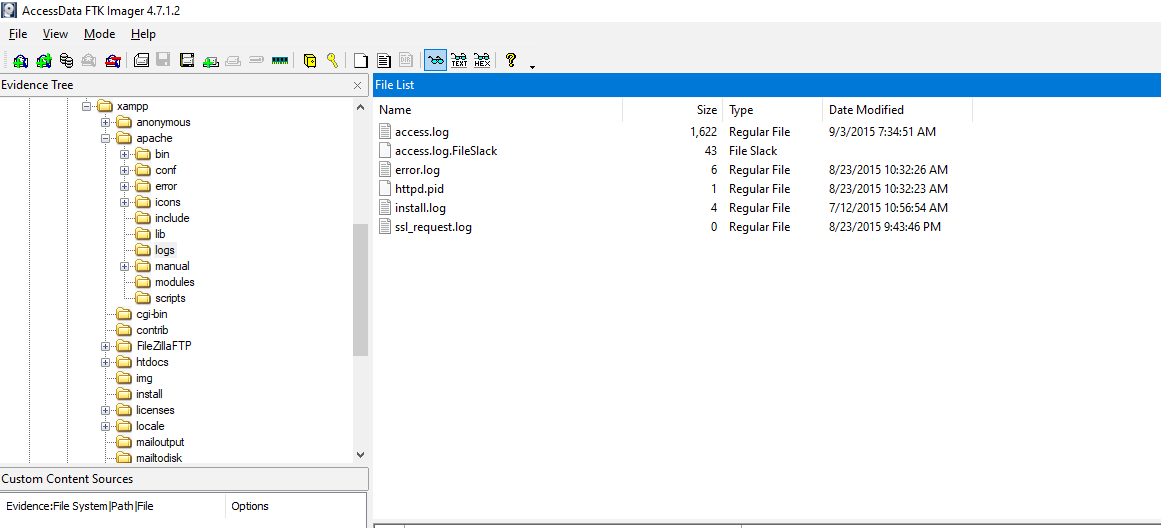
Task: Select error.log in the file list
Action: [x=418, y=170]
